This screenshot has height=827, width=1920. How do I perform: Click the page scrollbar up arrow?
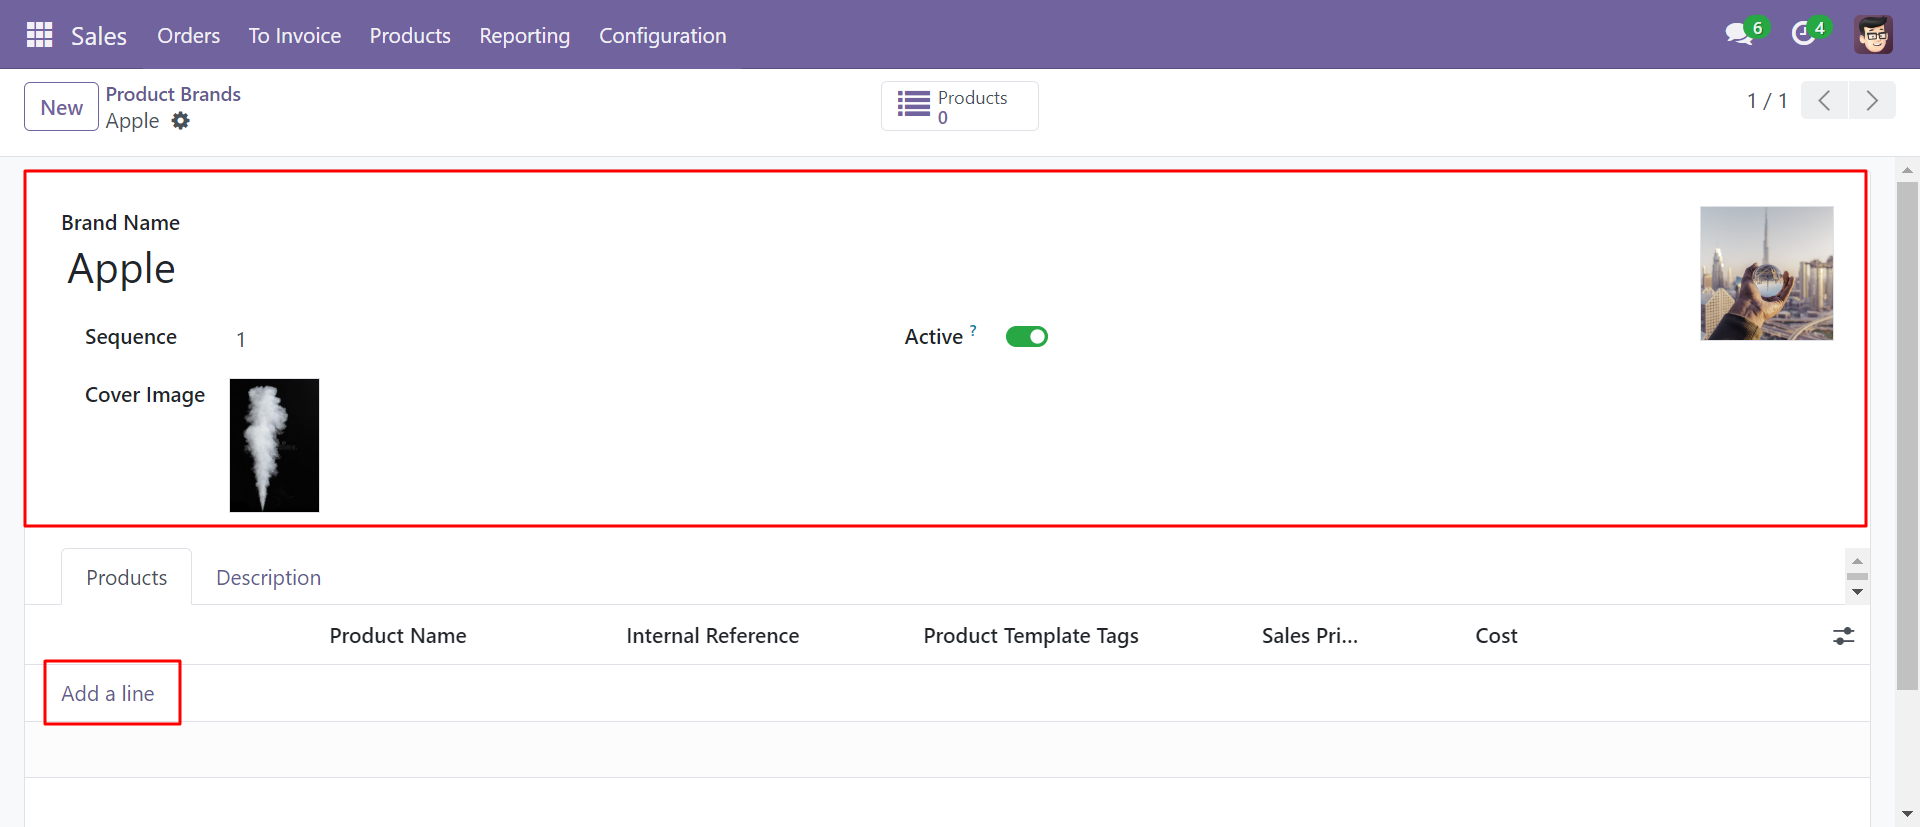[x=1908, y=170]
